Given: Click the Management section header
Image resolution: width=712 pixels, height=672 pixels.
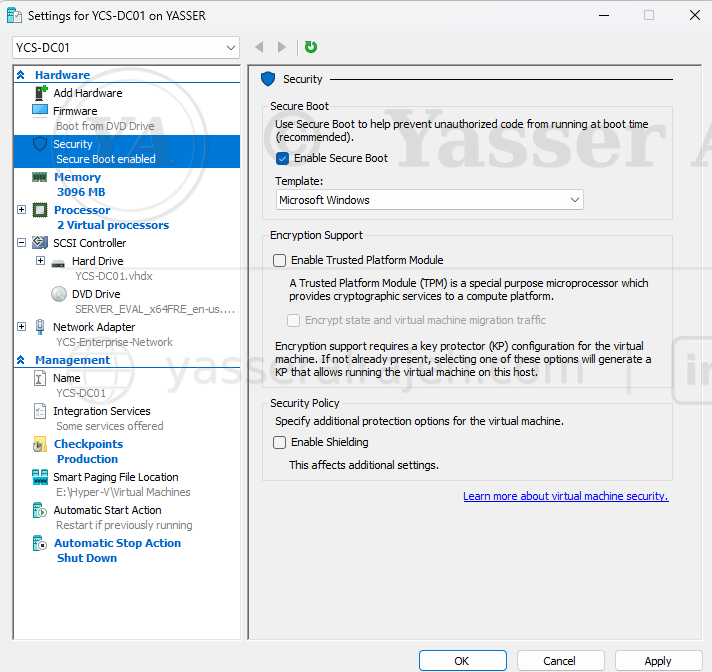Looking at the screenshot, I should tap(73, 360).
